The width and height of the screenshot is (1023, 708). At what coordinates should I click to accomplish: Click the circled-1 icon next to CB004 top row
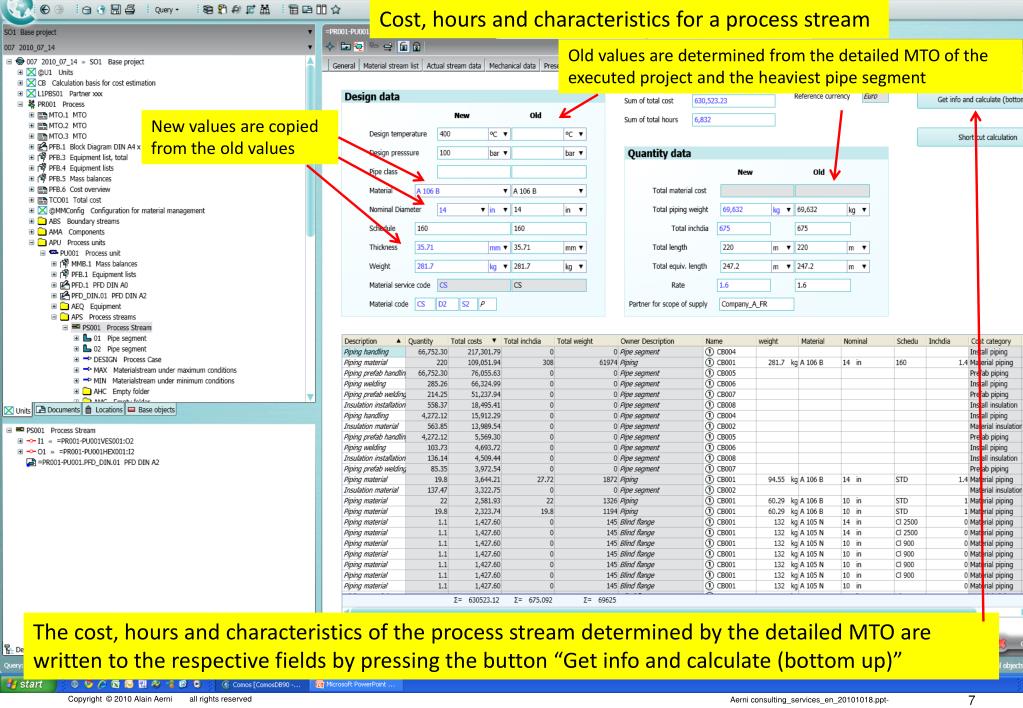coord(710,352)
